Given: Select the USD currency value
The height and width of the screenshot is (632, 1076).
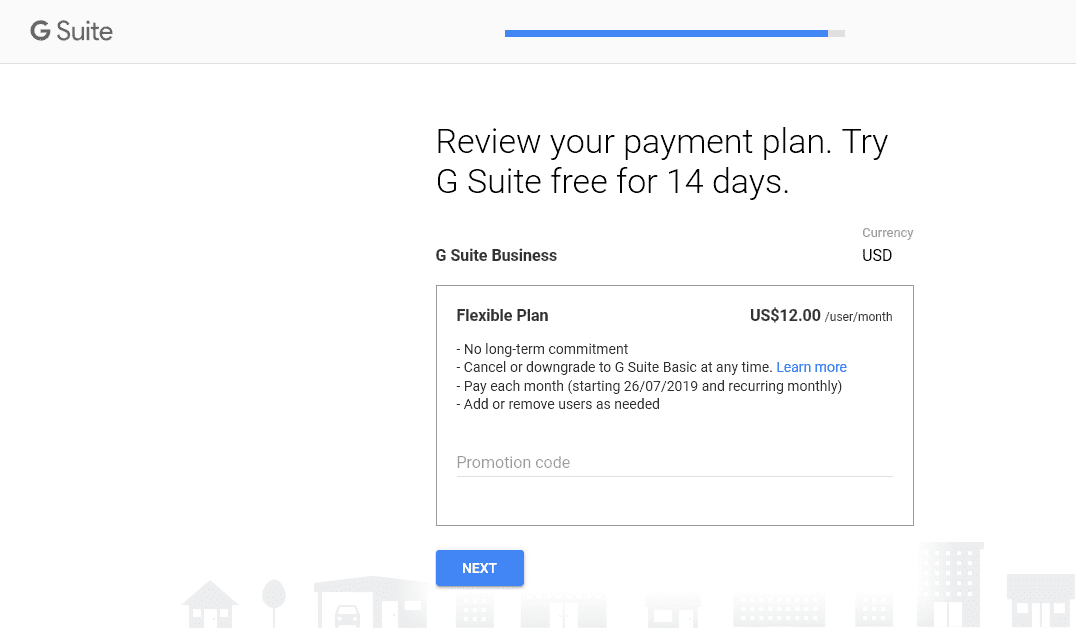Looking at the screenshot, I should tap(877, 255).
